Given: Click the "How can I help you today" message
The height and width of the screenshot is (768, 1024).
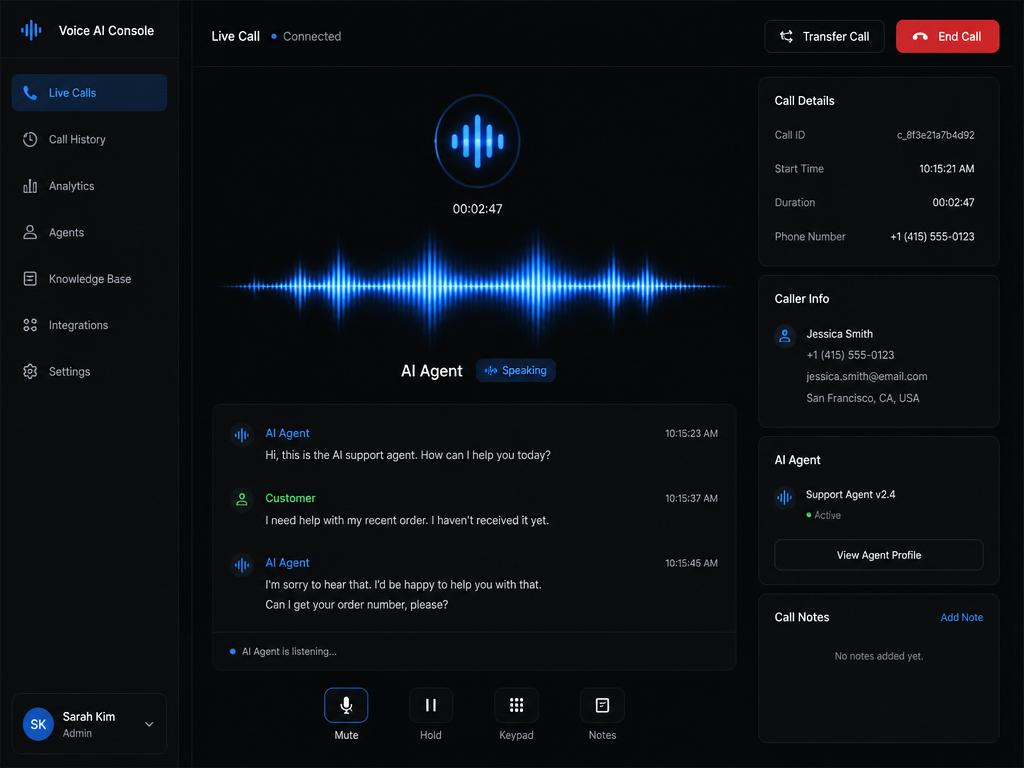Looking at the screenshot, I should (408, 455).
